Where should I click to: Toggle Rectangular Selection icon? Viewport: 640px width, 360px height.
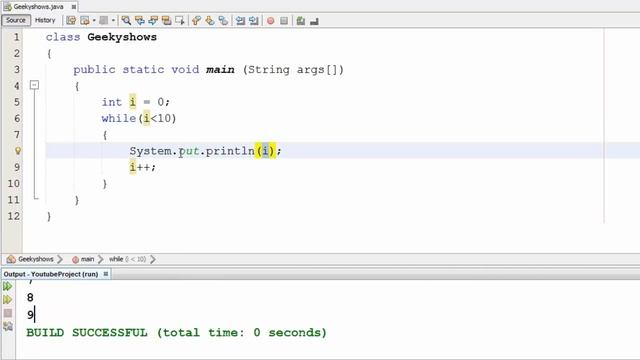tap(180, 20)
